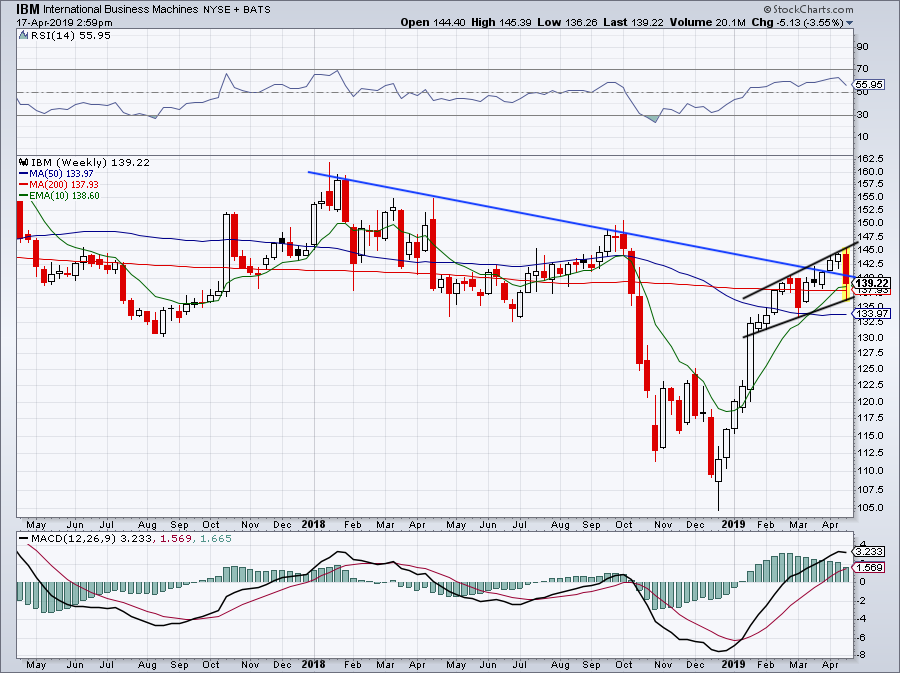Viewport: 900px width, 673px height.
Task: Click the red line swatch for MA(200)
Action: tap(24, 185)
